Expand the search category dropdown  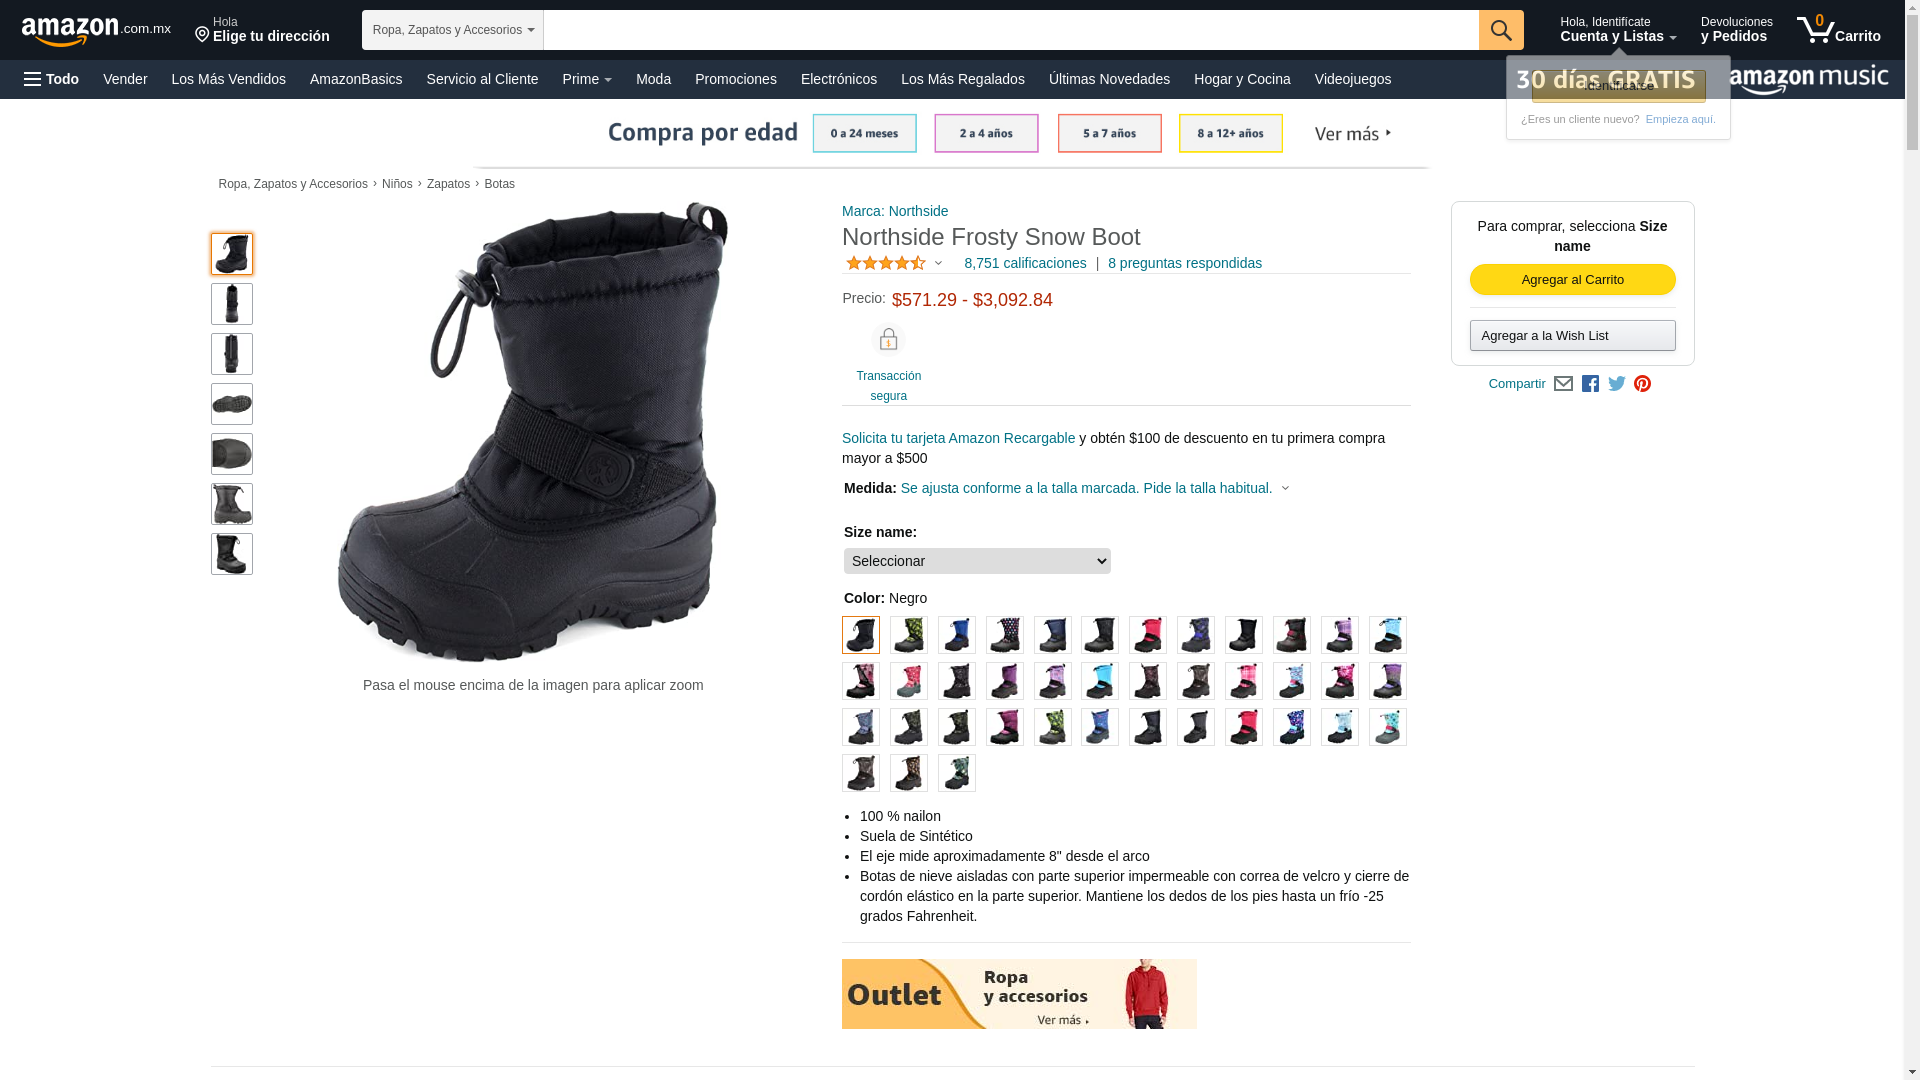453,30
